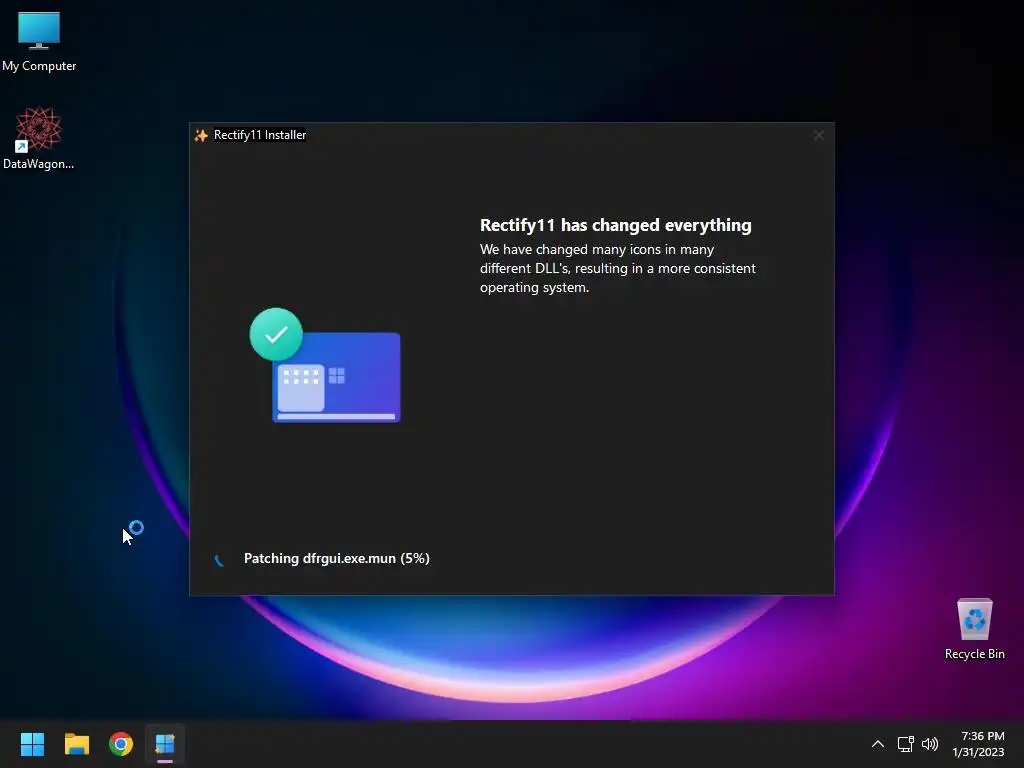Launch Google Chrome from taskbar
The image size is (1024, 768).
point(121,744)
